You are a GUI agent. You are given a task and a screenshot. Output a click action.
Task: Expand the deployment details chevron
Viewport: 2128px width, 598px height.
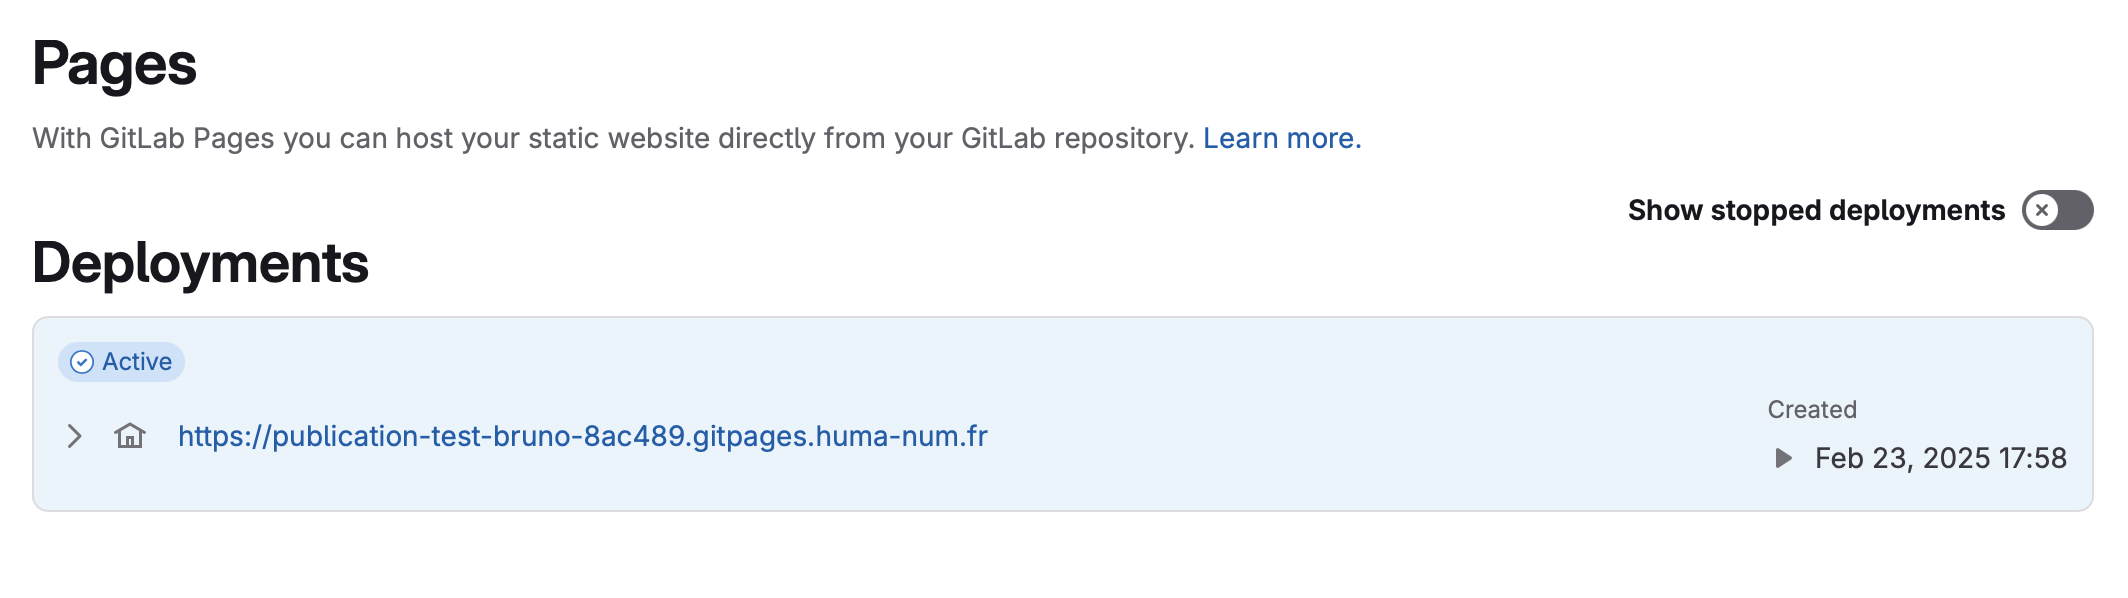(74, 436)
